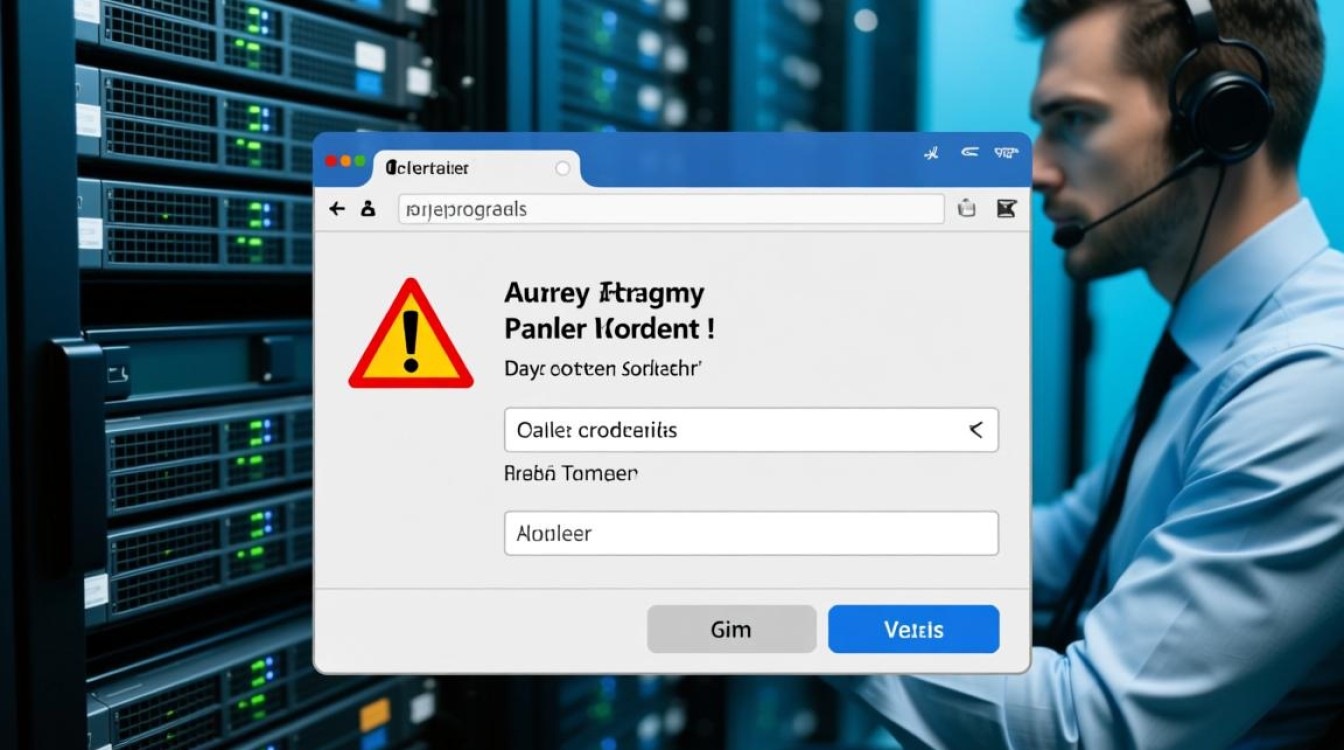Click the dark flag icon at toolbar end
The image size is (1344, 750).
(x=1006, y=208)
